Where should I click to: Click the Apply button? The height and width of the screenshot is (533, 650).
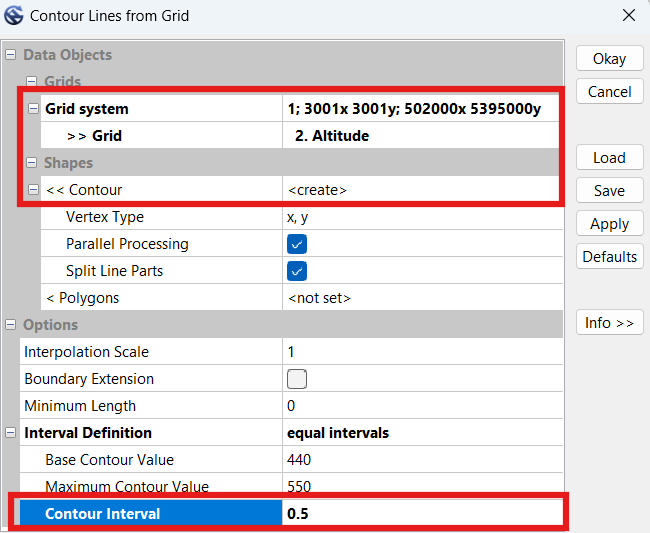click(609, 224)
